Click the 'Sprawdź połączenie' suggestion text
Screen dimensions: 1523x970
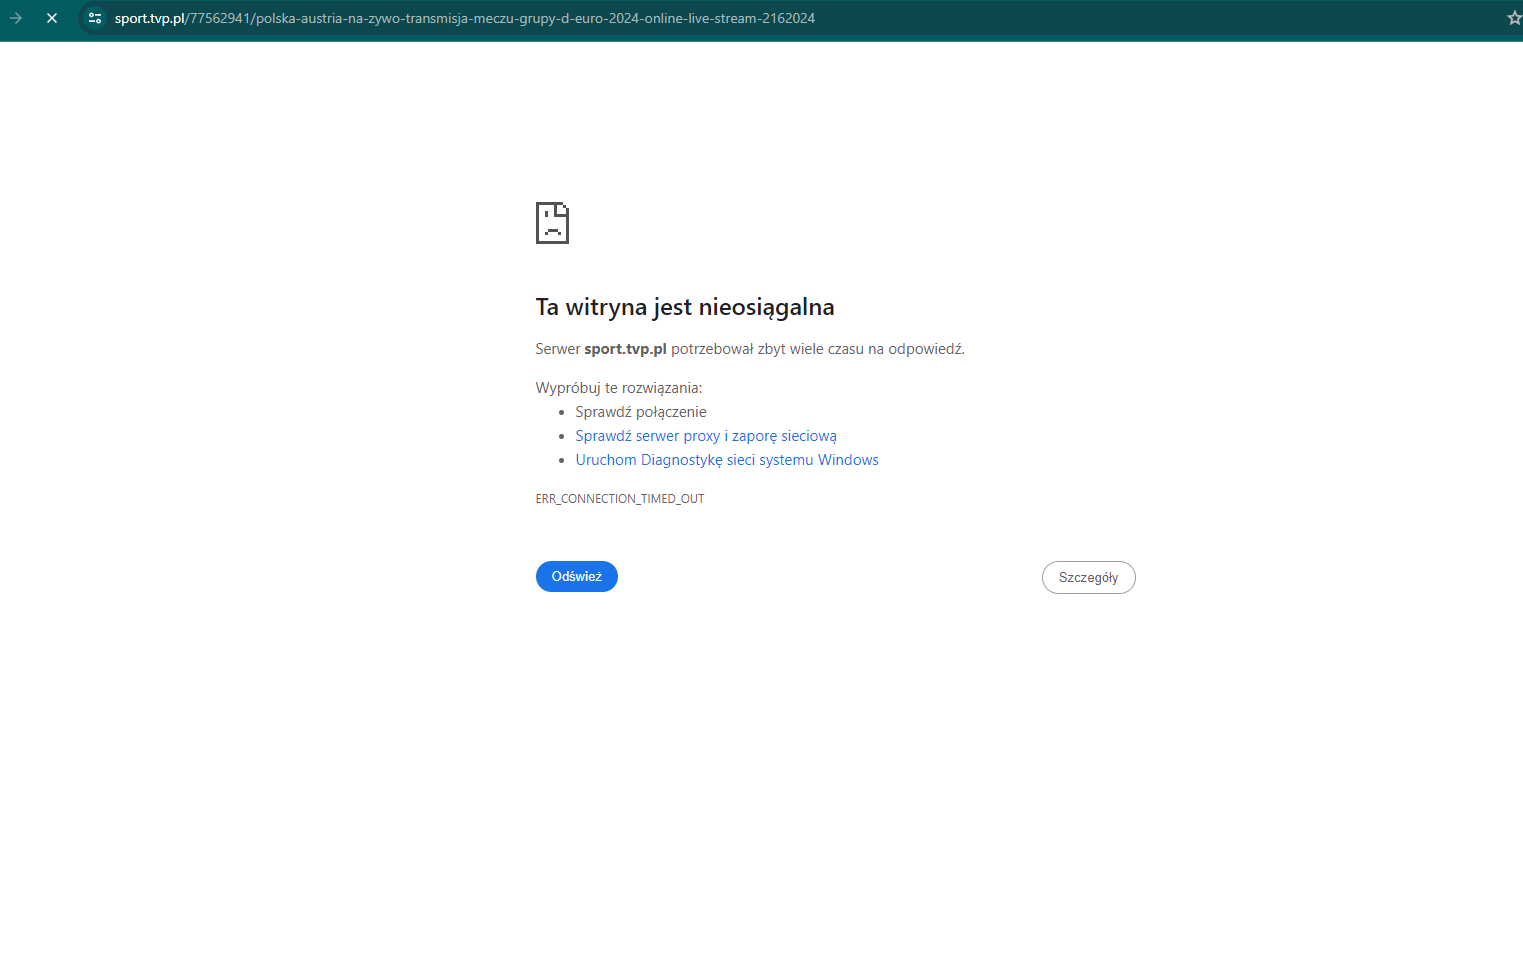pos(640,412)
